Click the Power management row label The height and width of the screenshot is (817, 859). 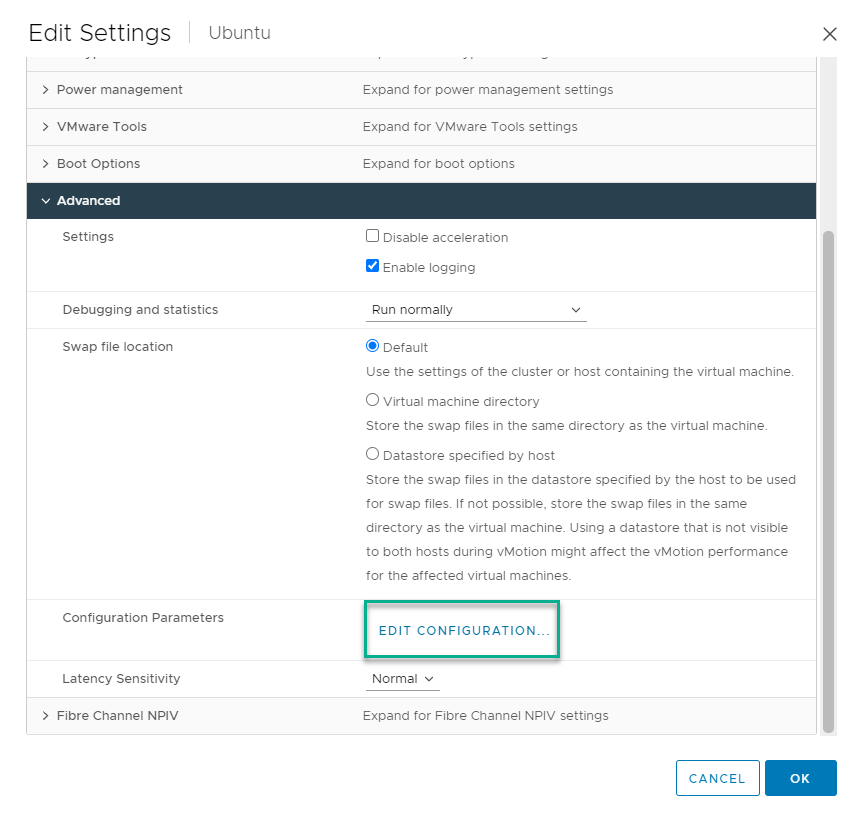(119, 90)
